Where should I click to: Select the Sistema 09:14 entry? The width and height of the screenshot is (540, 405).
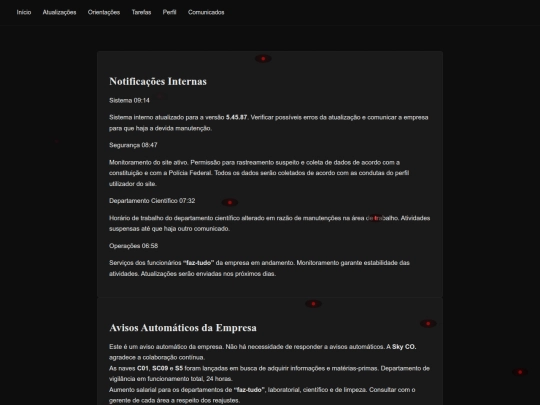(x=129, y=101)
